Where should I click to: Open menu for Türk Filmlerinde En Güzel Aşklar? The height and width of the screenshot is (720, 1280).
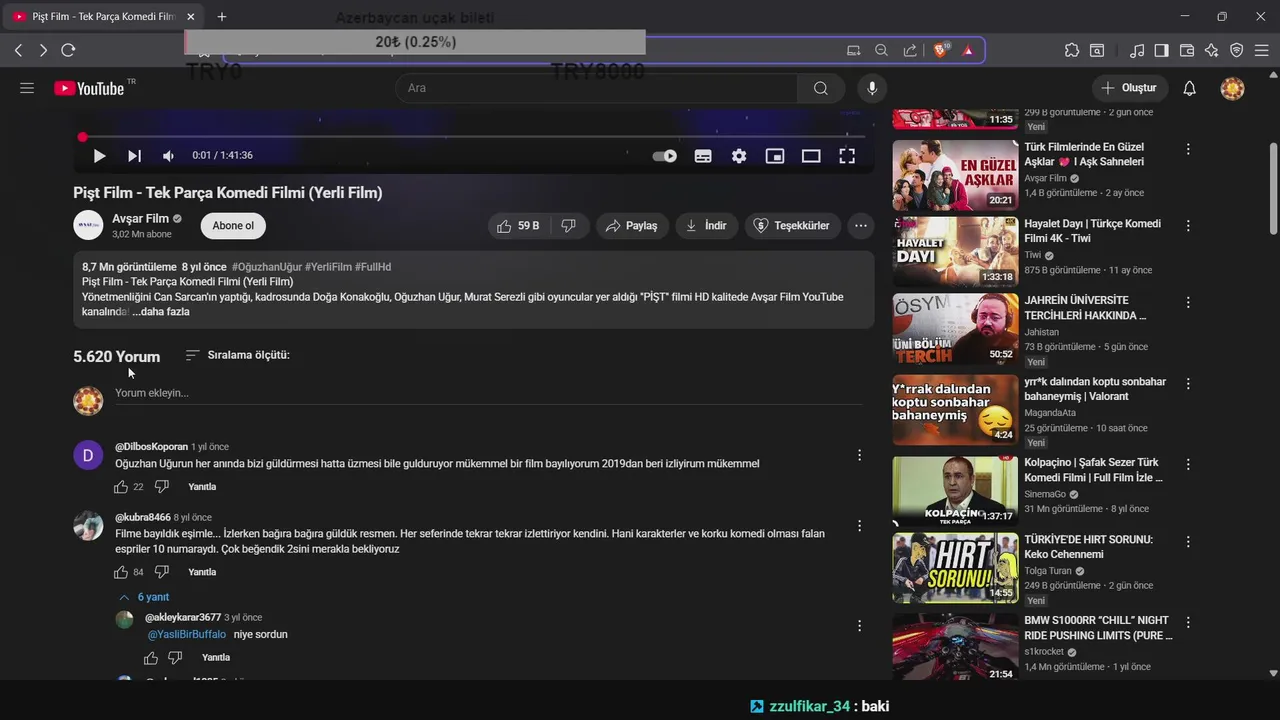[1188, 149]
